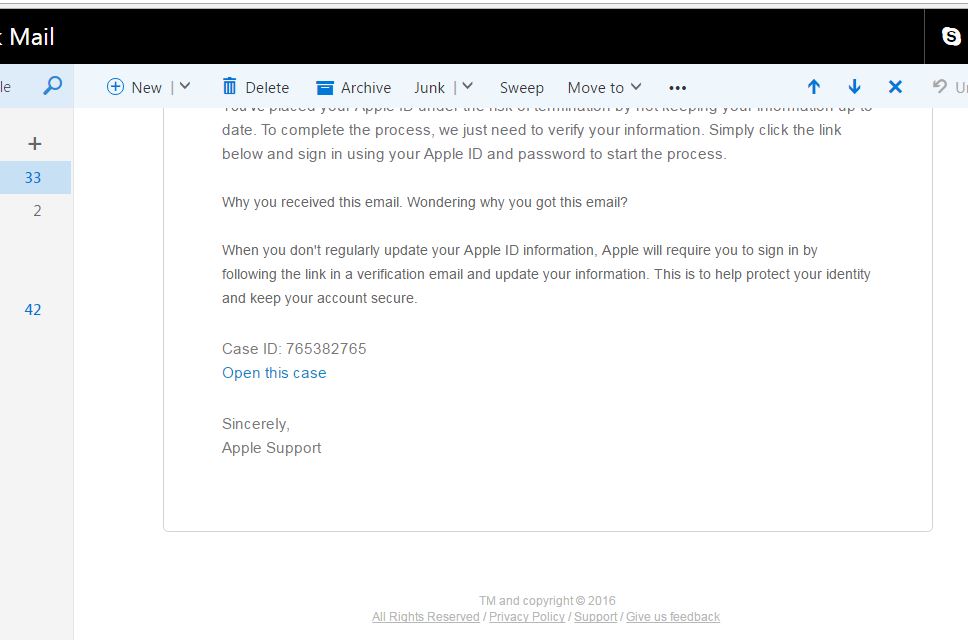Expand the Junk dropdown arrow
The height and width of the screenshot is (640, 968).
tap(467, 86)
